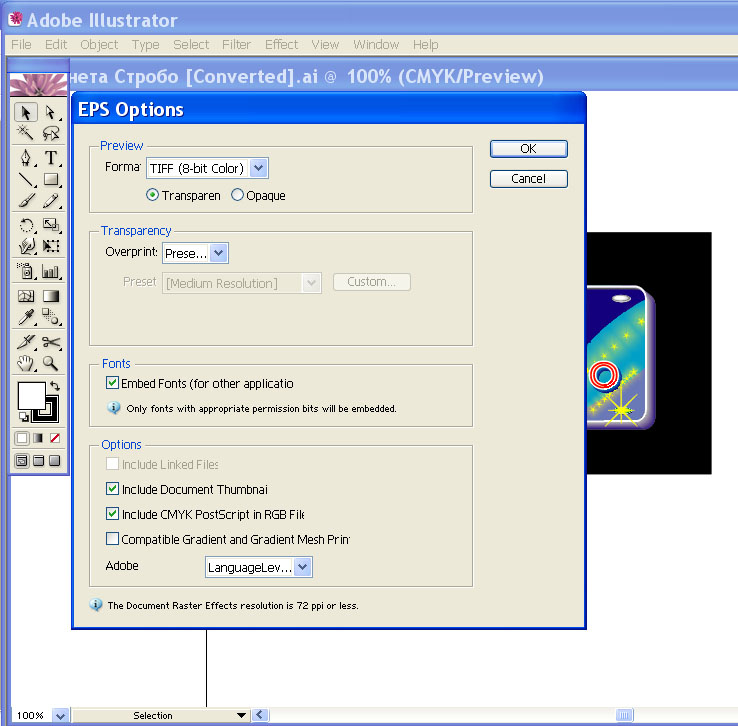Click the horizontal scrollbar left arrow

pyautogui.click(x=261, y=715)
